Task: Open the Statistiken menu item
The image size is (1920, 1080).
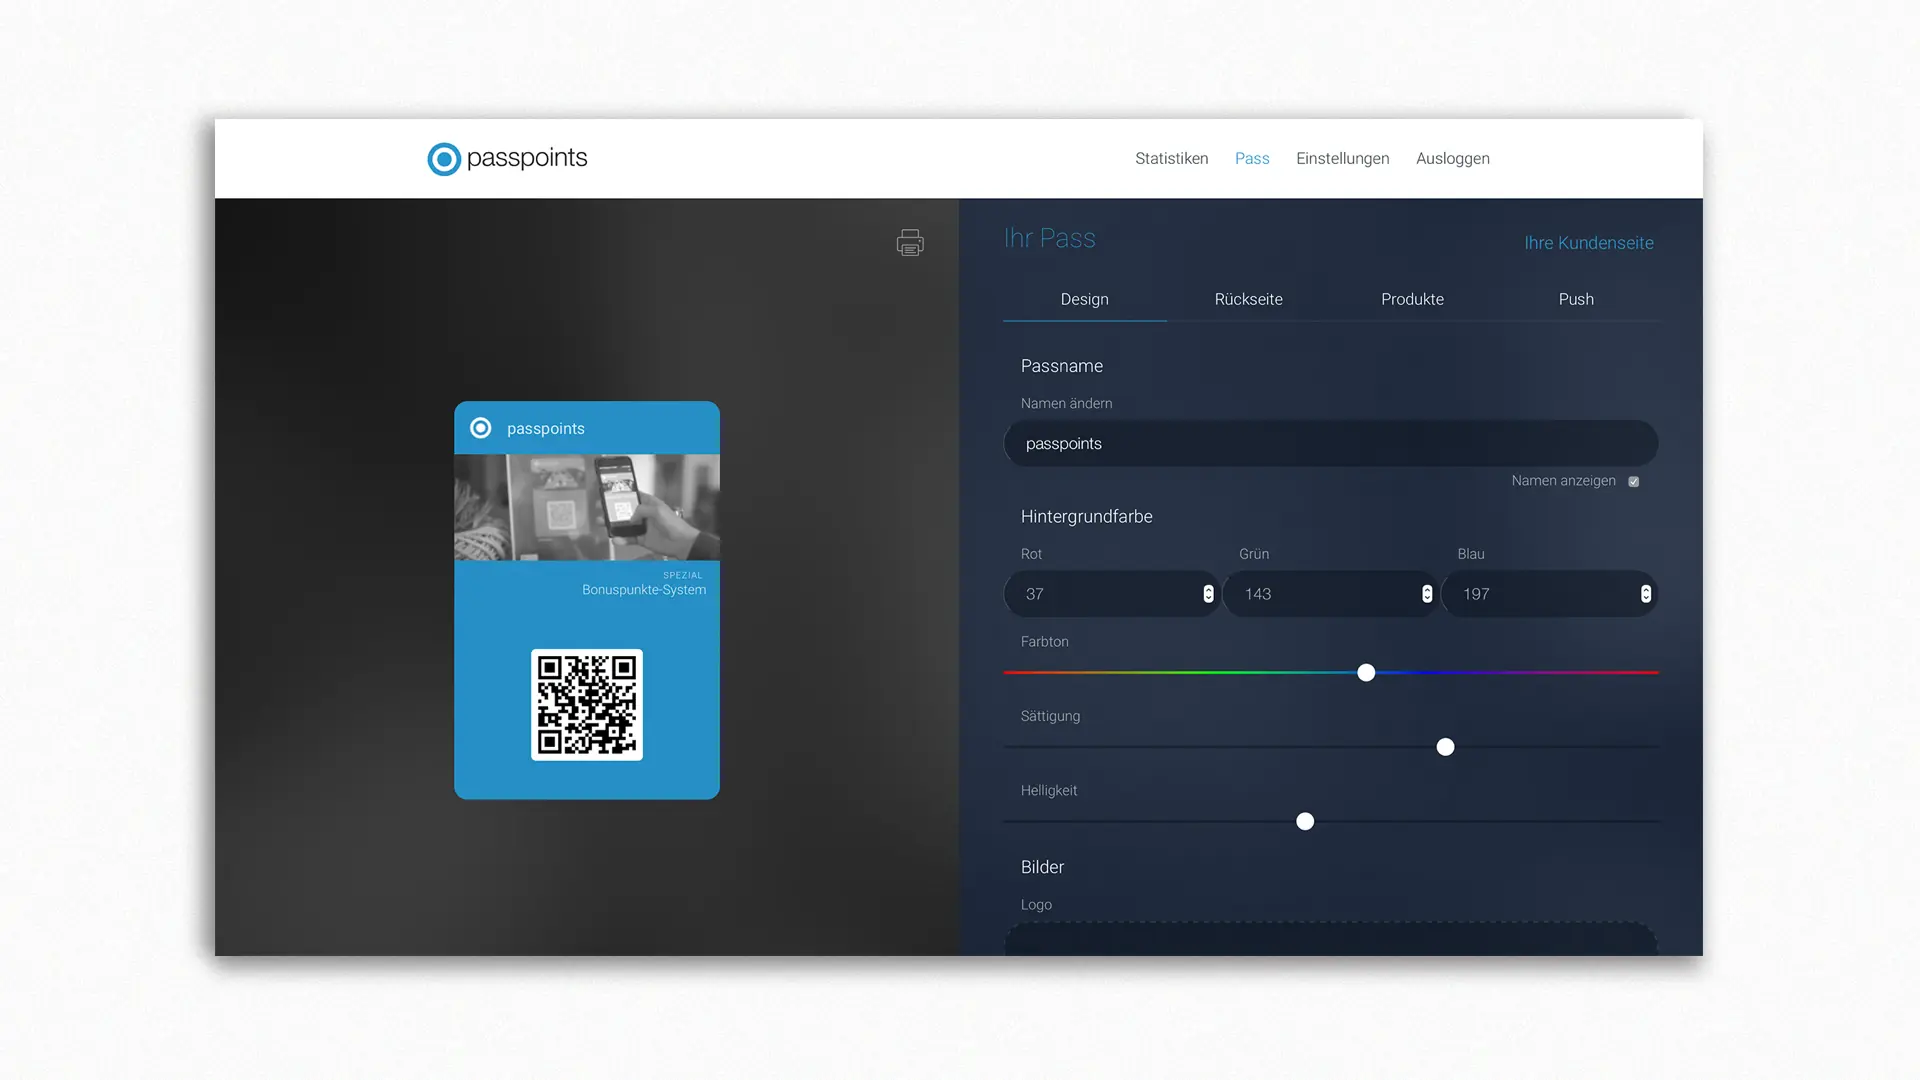Action: click(x=1171, y=158)
